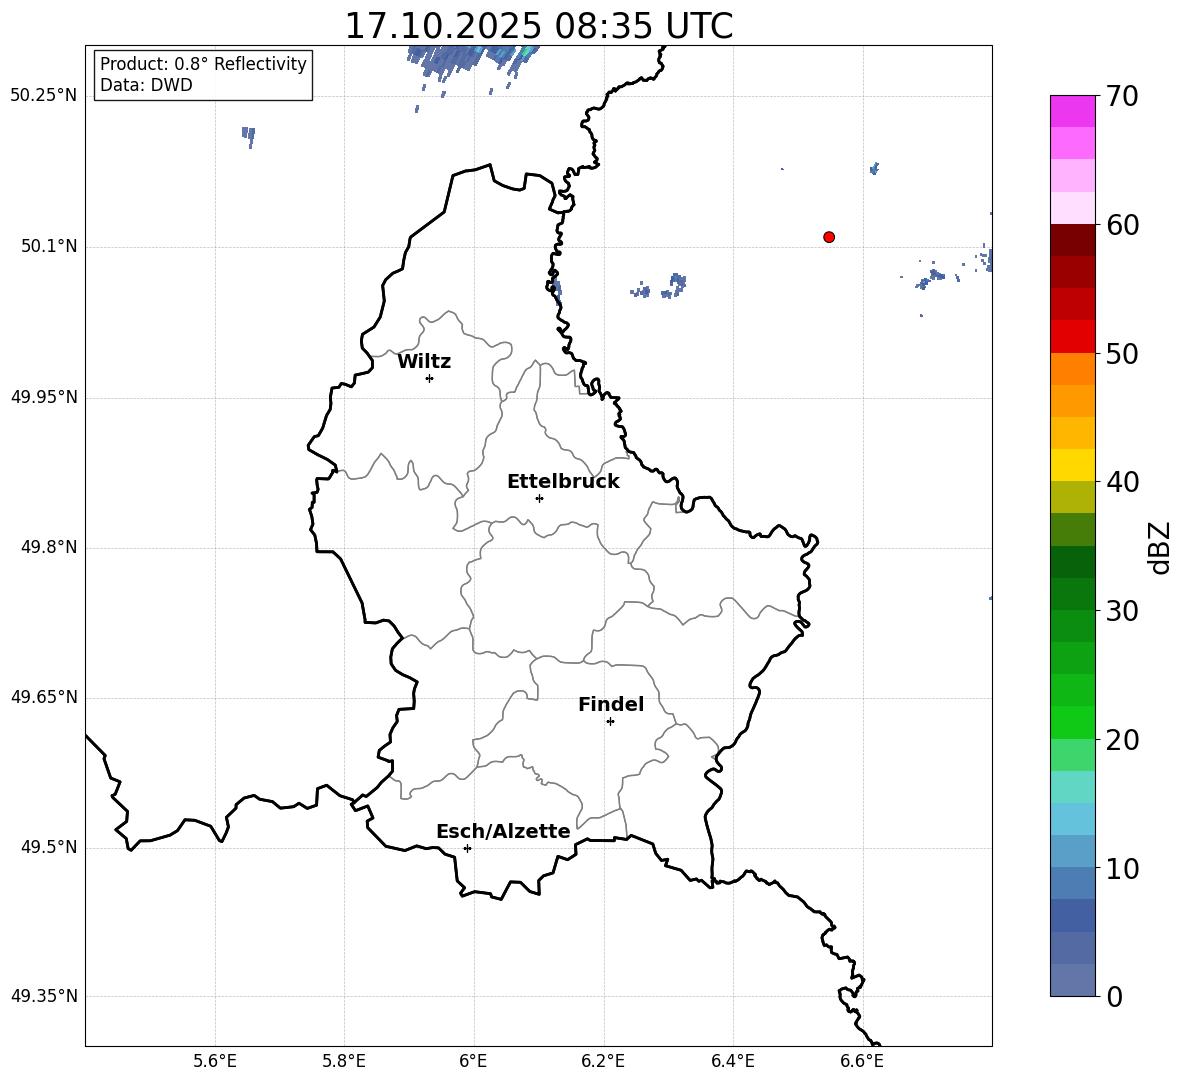The width and height of the screenshot is (1184, 1081).
Task: Pick the pale pink swatch just above 60
Action: [x=1073, y=208]
